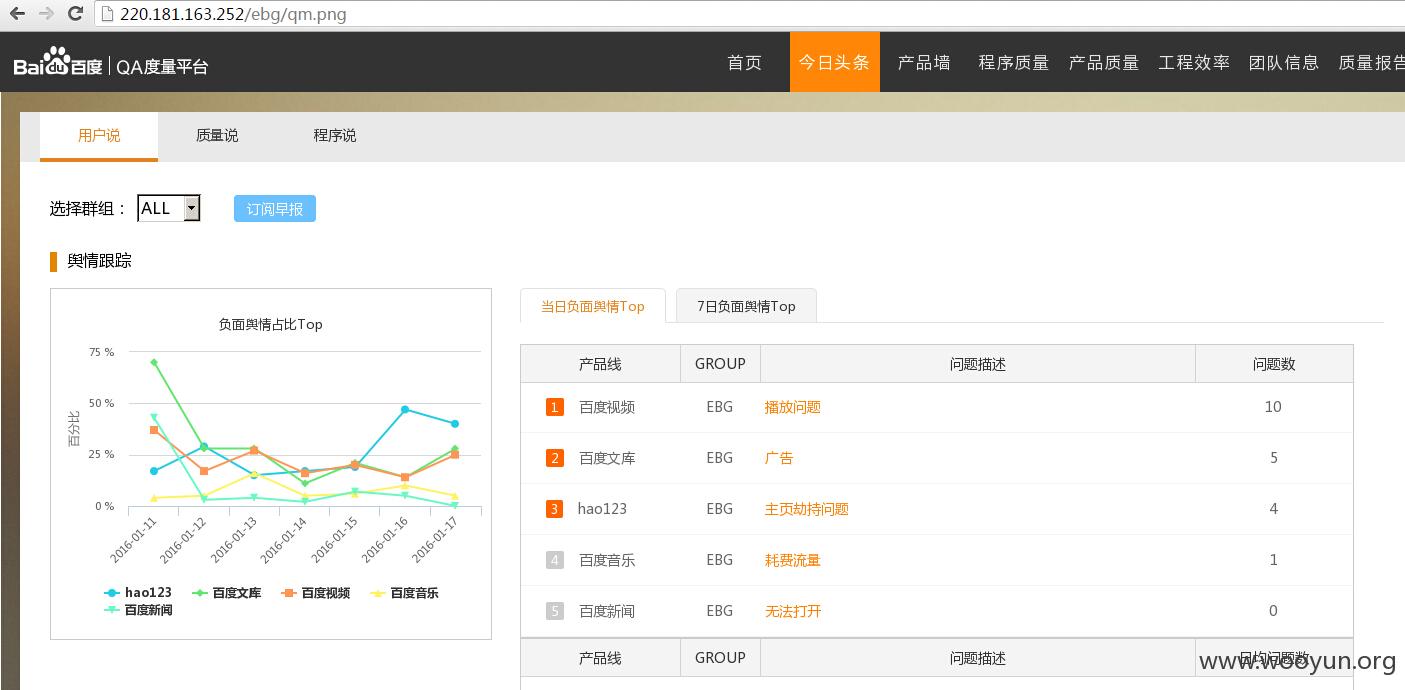The image size is (1405, 690).
Task: Click the Baidu logo in the header
Action: click(58, 63)
